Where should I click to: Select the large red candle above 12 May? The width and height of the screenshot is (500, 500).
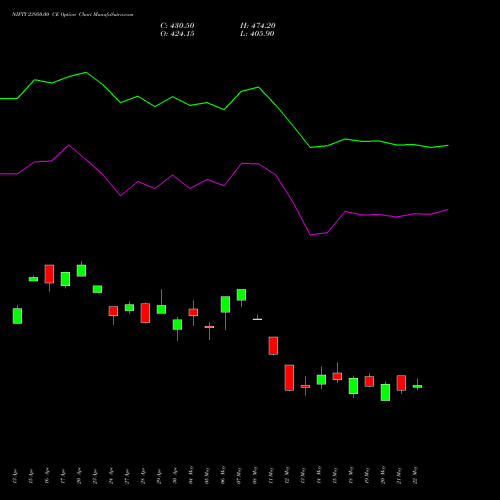(289, 378)
